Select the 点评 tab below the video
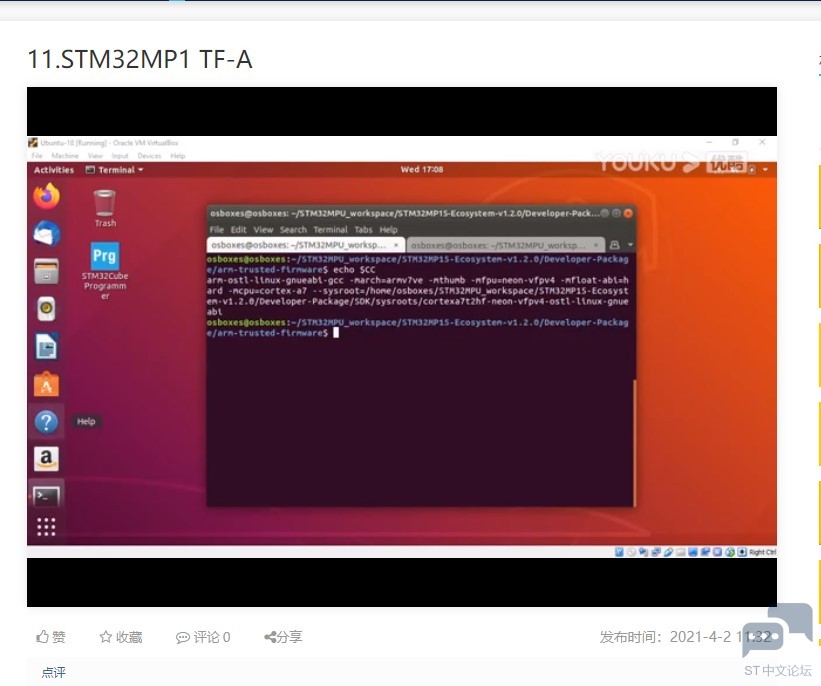The width and height of the screenshot is (821, 686). (x=53, y=672)
